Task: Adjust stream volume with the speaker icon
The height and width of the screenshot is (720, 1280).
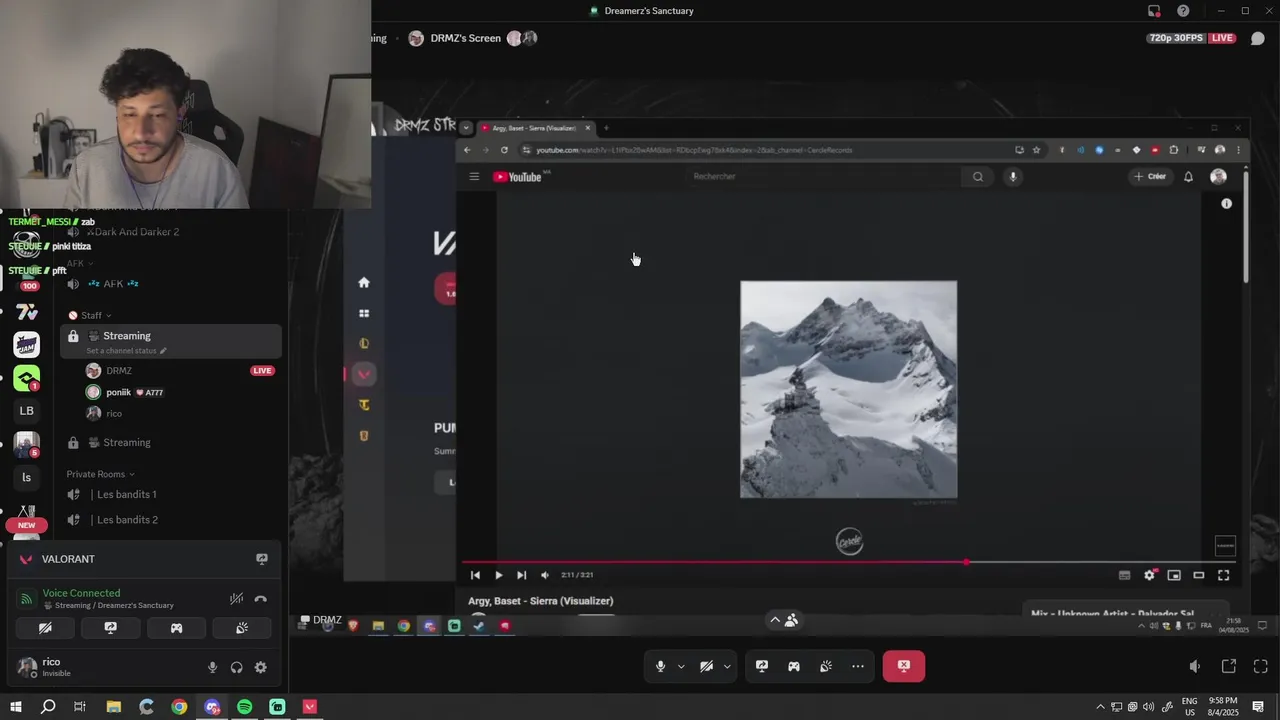Action: point(1195,666)
